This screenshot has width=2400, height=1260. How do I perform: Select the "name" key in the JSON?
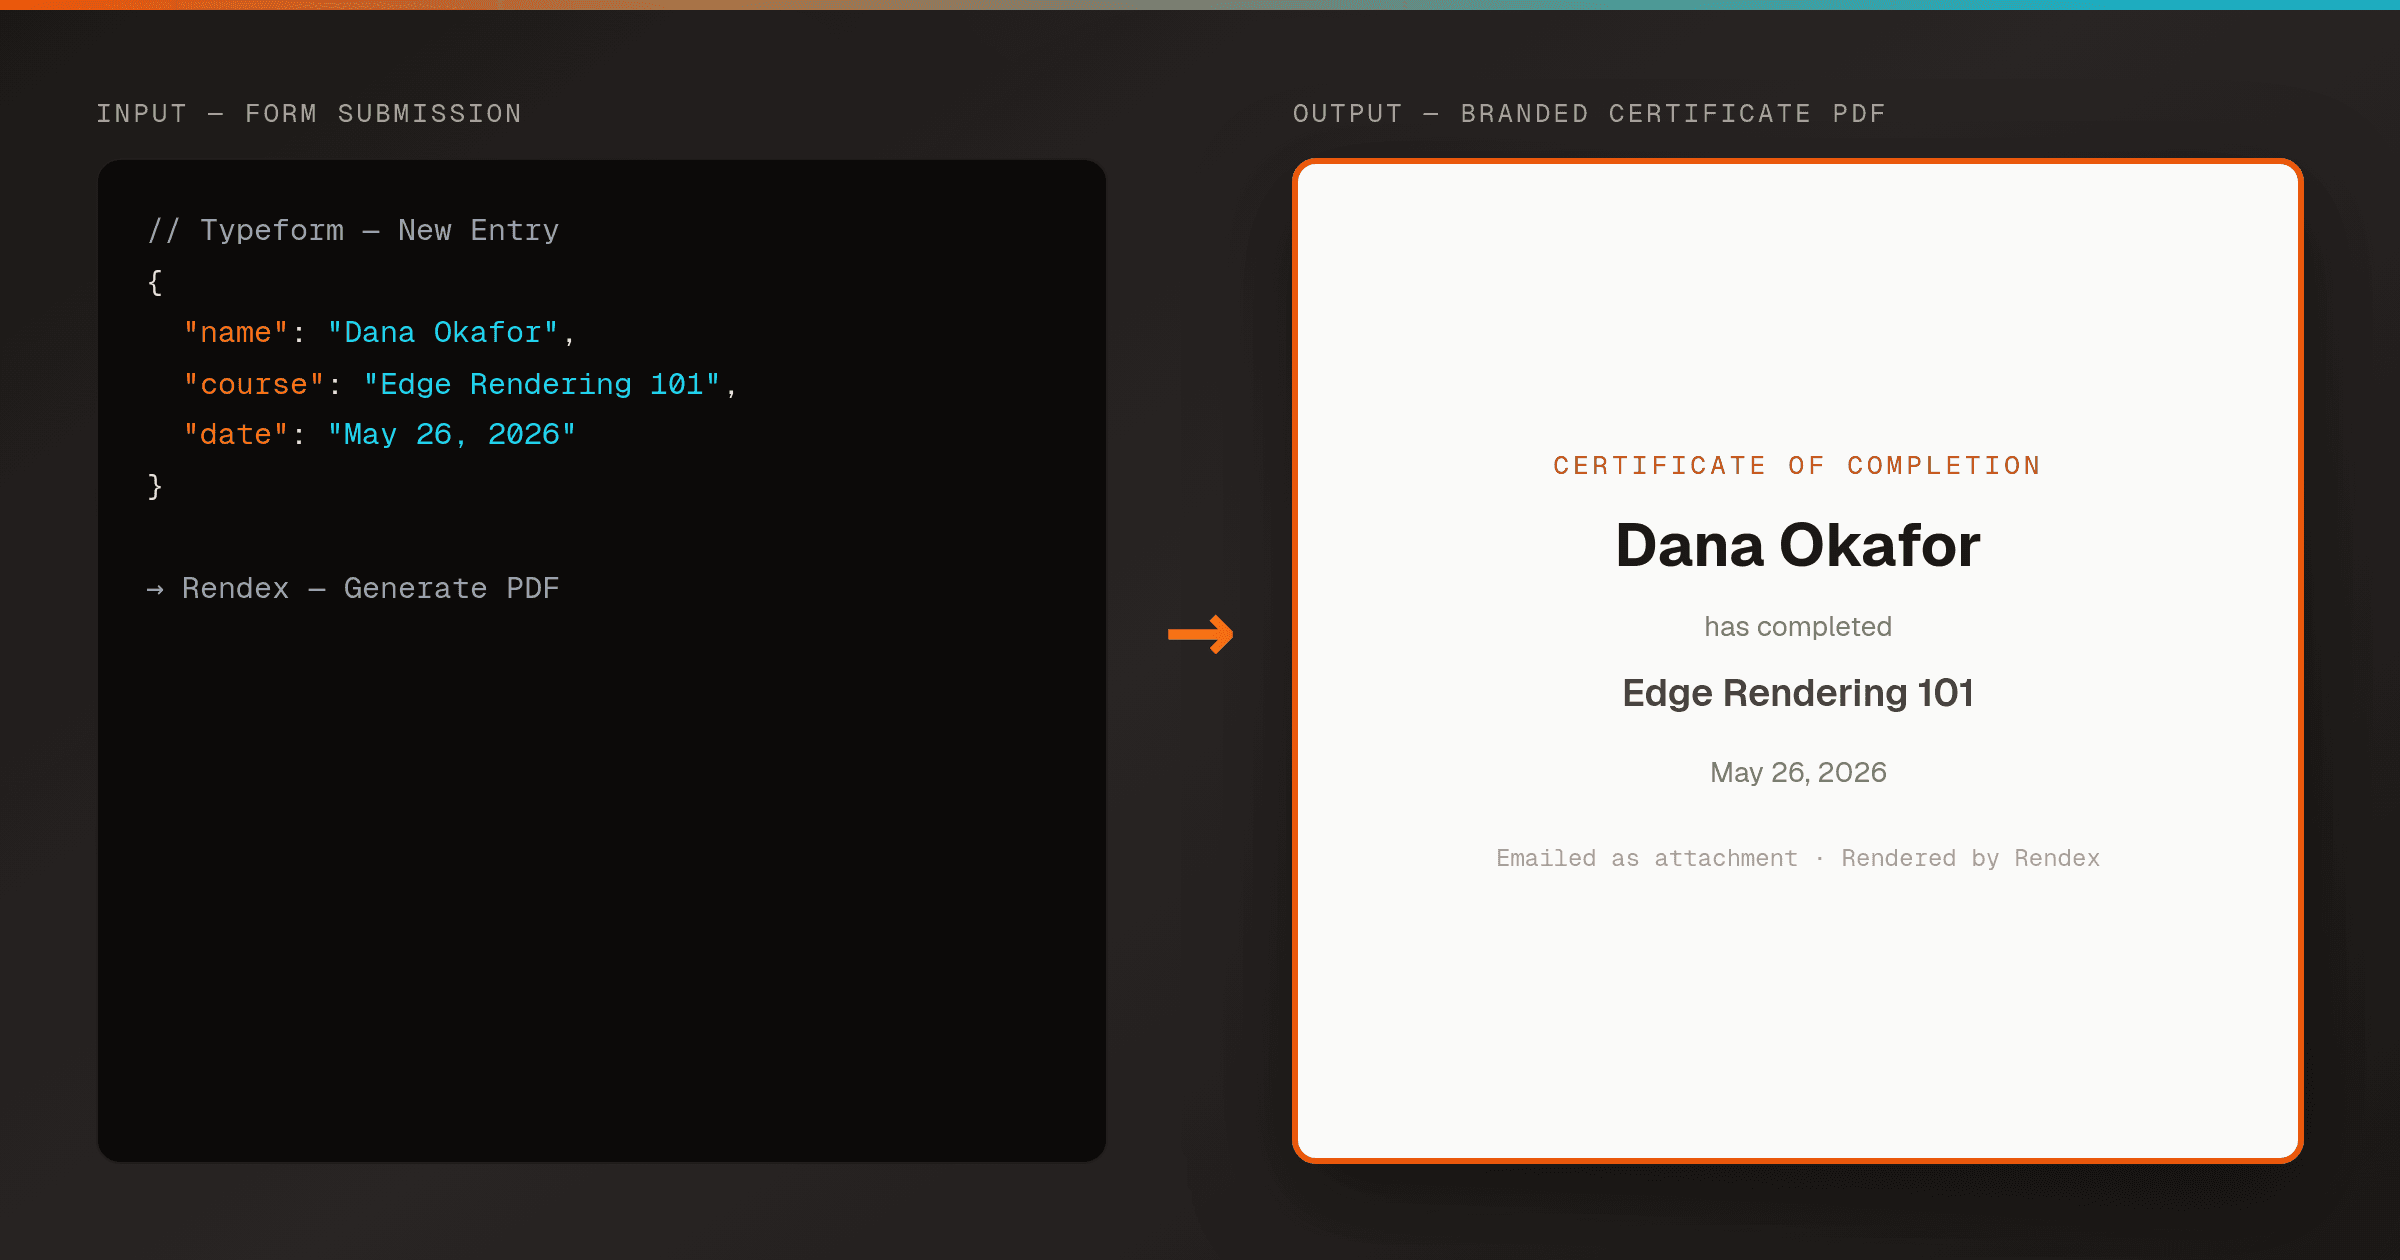point(236,333)
